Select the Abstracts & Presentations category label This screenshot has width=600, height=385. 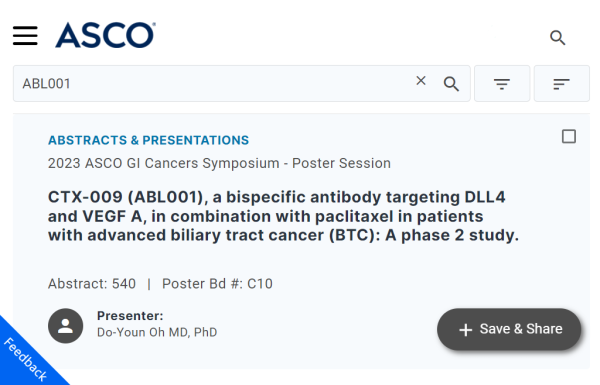tap(148, 140)
